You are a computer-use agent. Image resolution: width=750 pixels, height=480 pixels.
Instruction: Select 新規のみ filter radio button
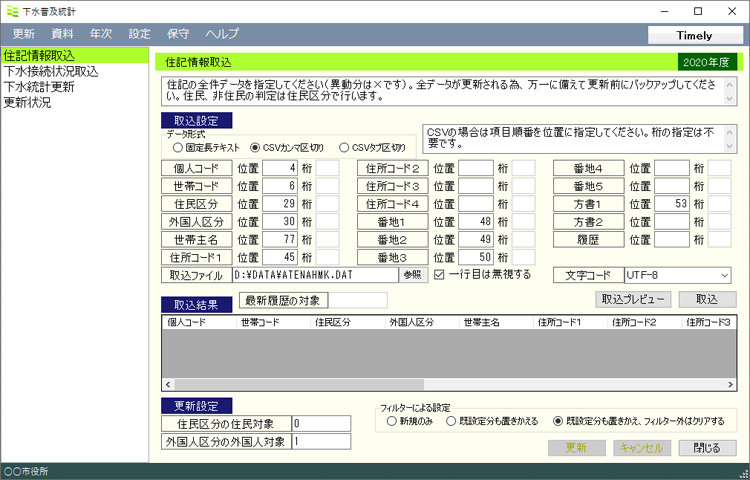[391, 422]
